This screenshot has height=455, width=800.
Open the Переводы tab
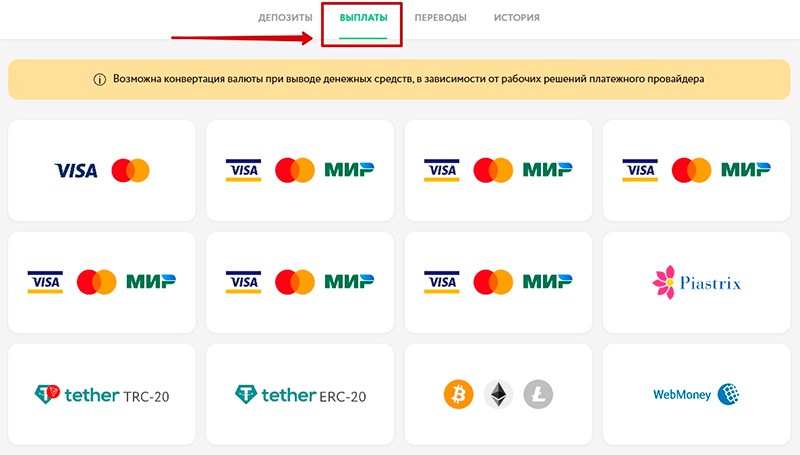pos(440,18)
